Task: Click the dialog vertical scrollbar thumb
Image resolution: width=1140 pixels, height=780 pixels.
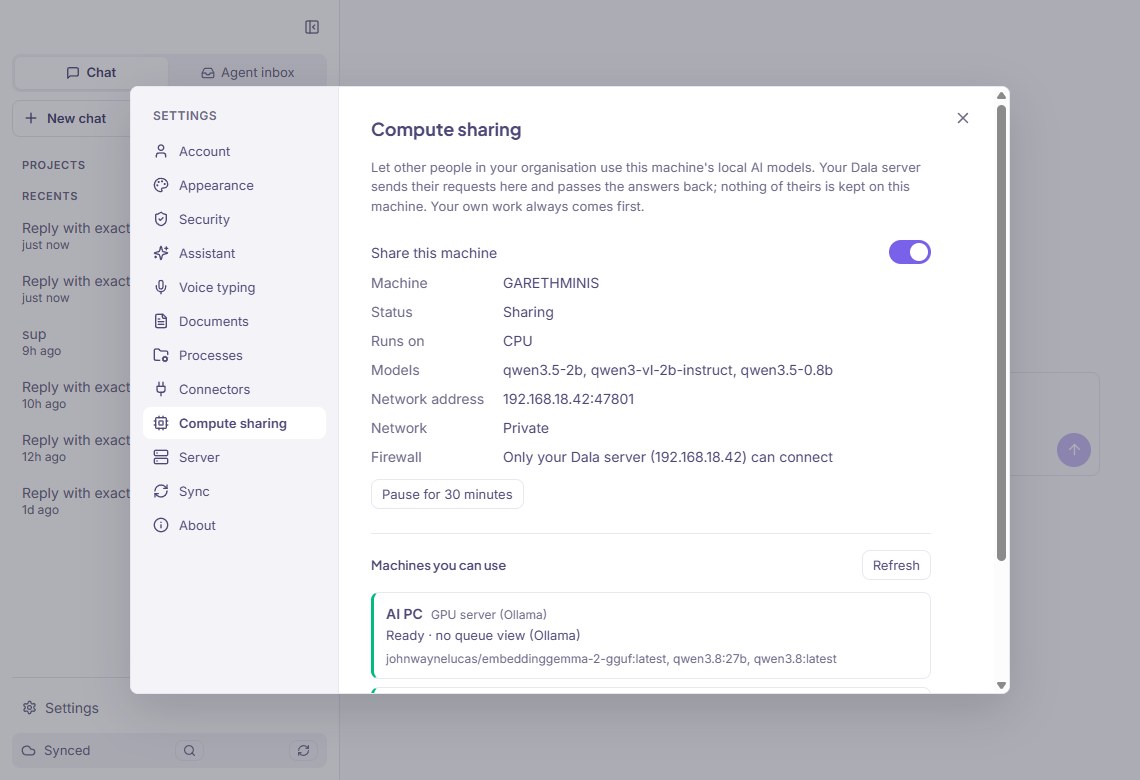Action: (1001, 333)
